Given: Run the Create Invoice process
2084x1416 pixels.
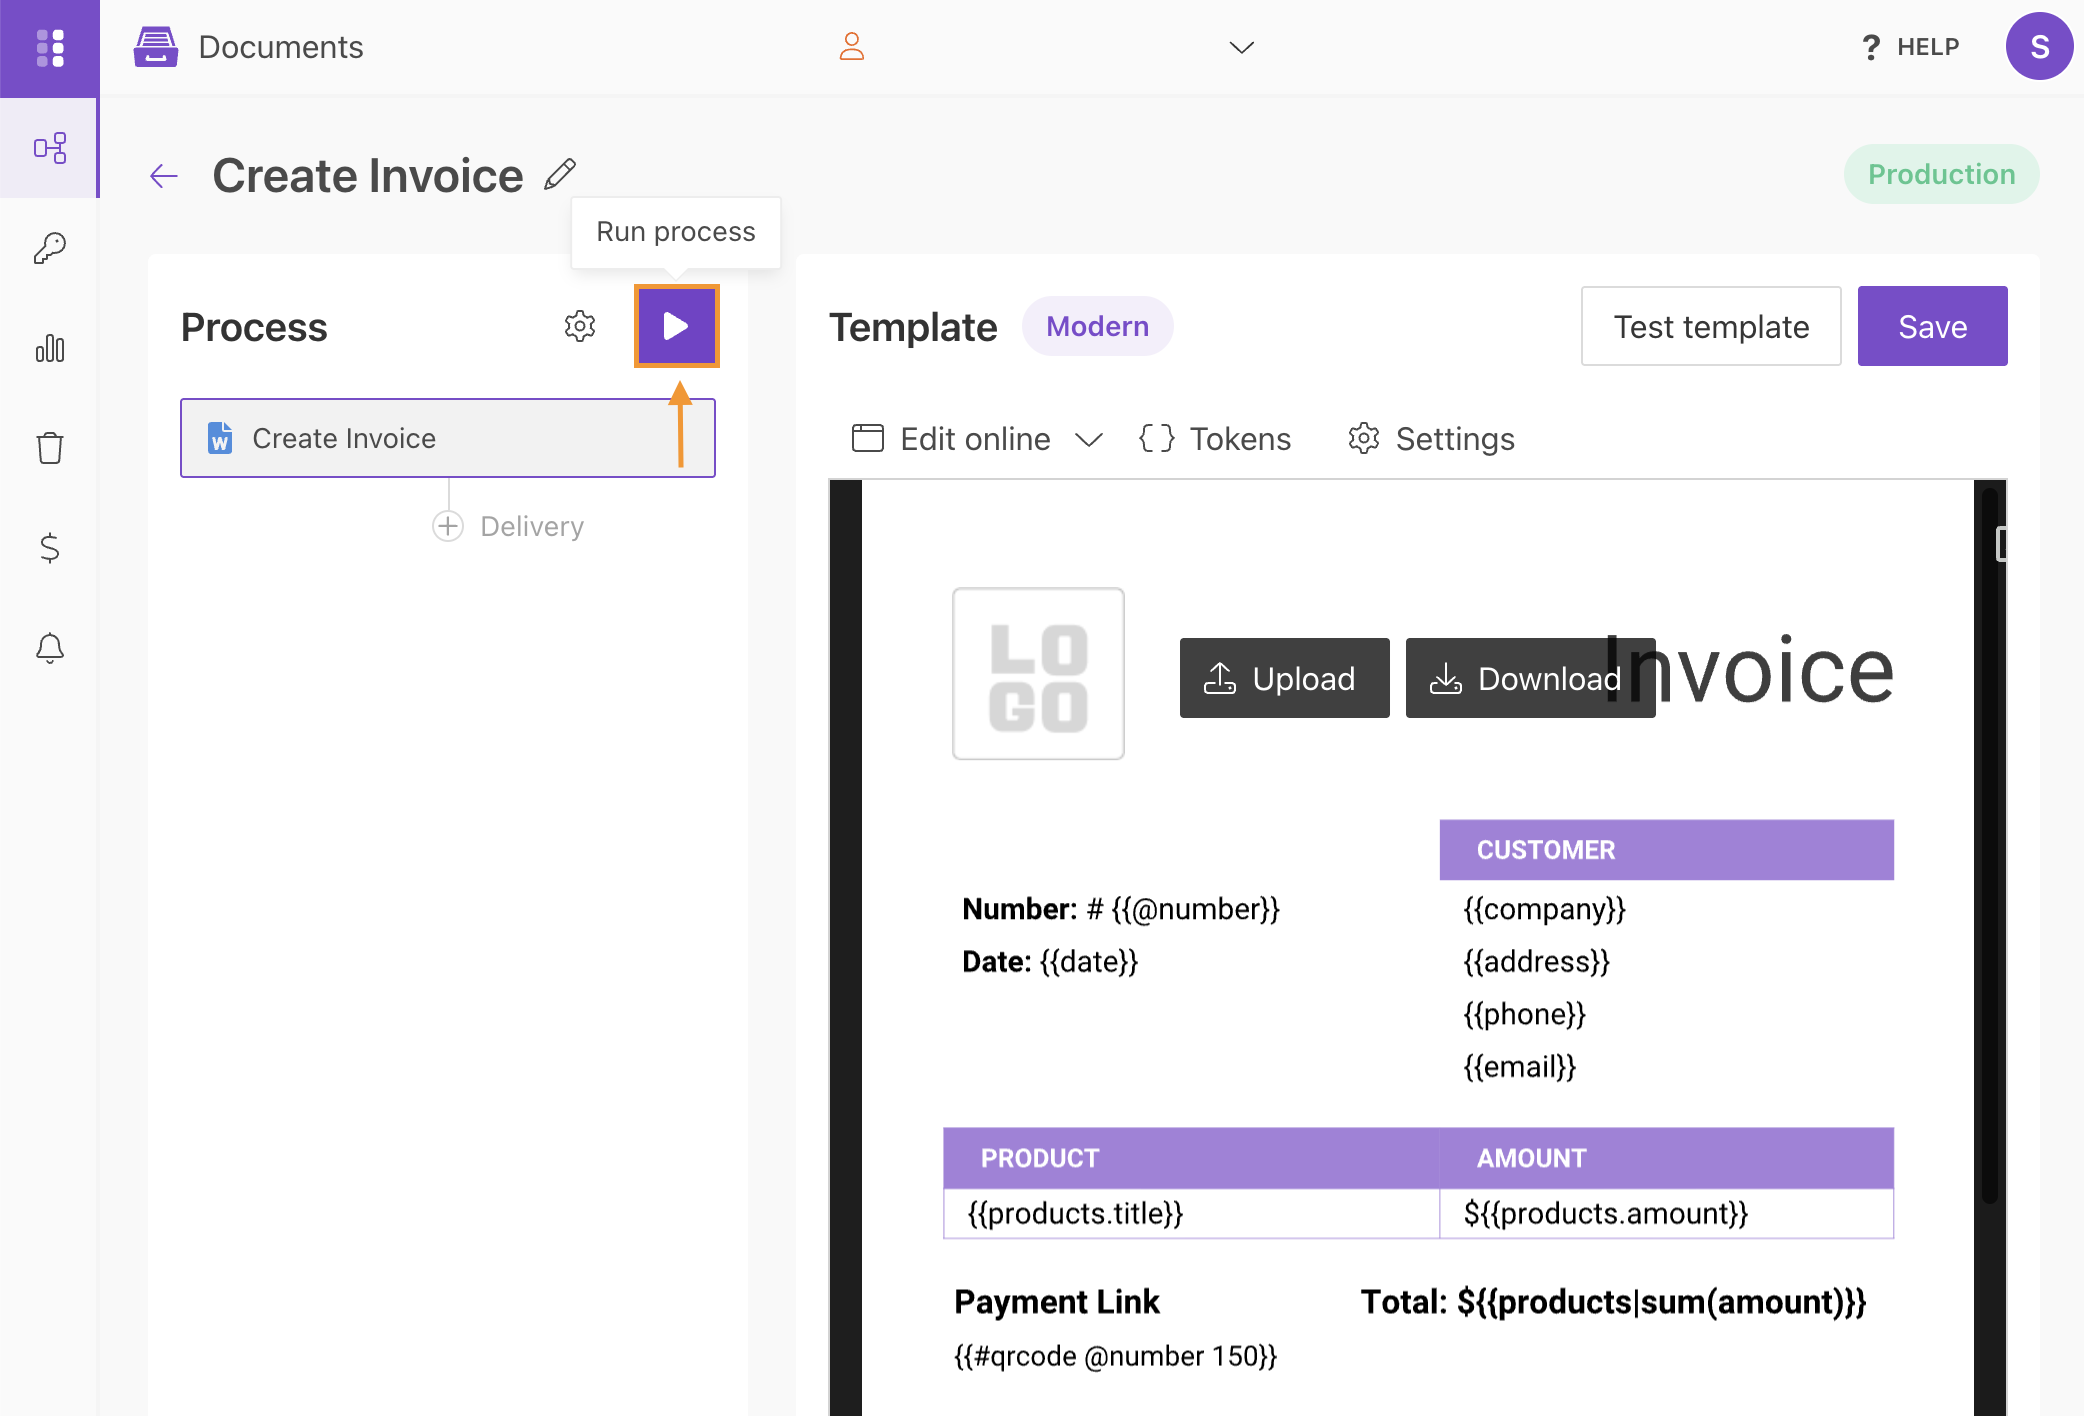Looking at the screenshot, I should (x=676, y=325).
